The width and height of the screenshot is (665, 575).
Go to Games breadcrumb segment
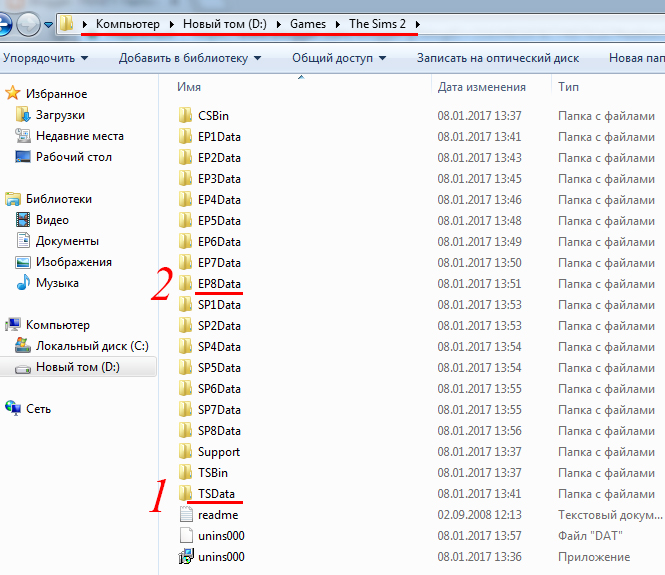point(308,24)
